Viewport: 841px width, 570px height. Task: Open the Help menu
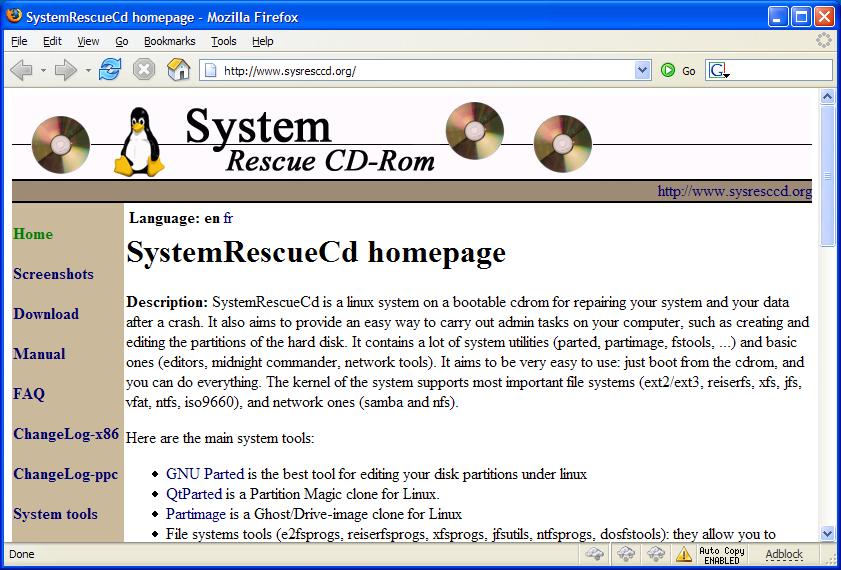tap(262, 41)
